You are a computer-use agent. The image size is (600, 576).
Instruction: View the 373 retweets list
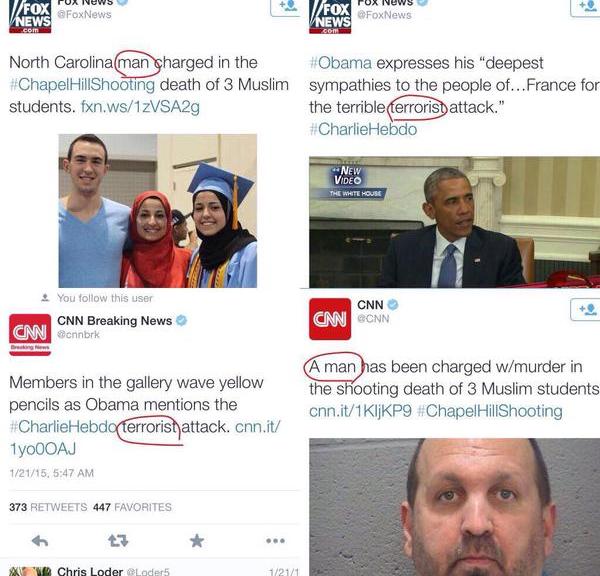[x=48, y=507]
